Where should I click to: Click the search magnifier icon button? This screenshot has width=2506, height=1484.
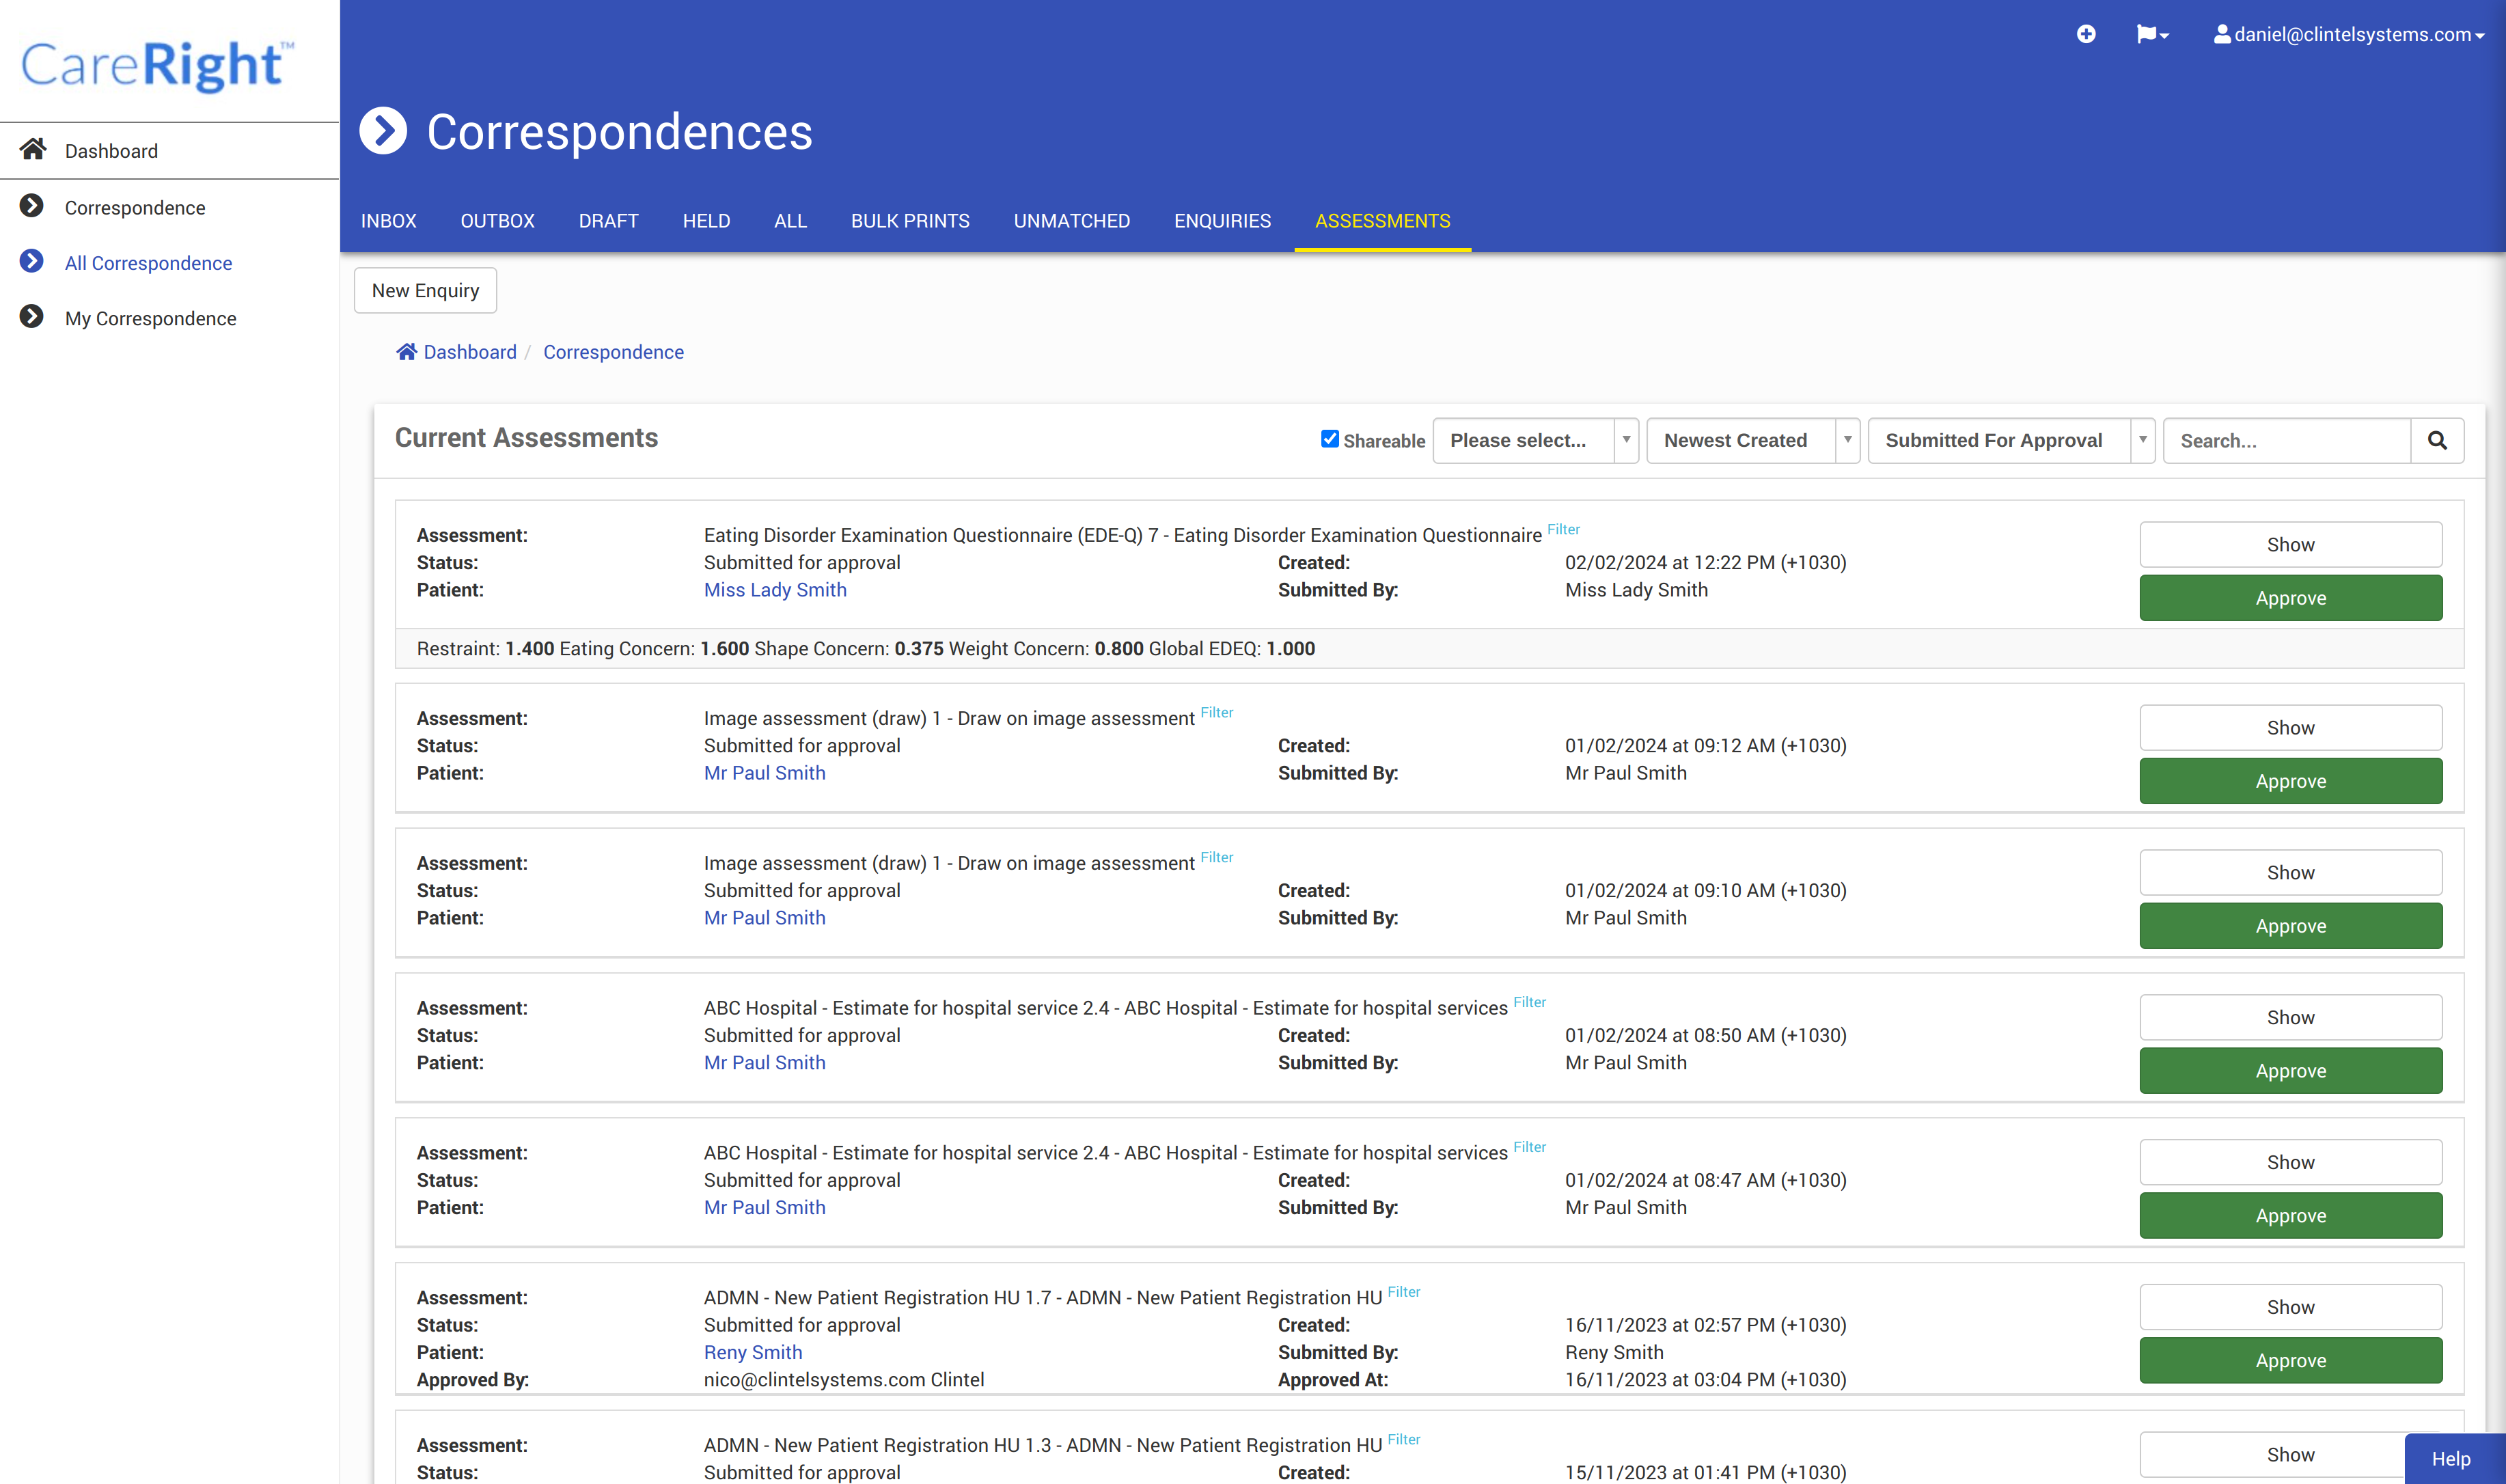(2437, 441)
